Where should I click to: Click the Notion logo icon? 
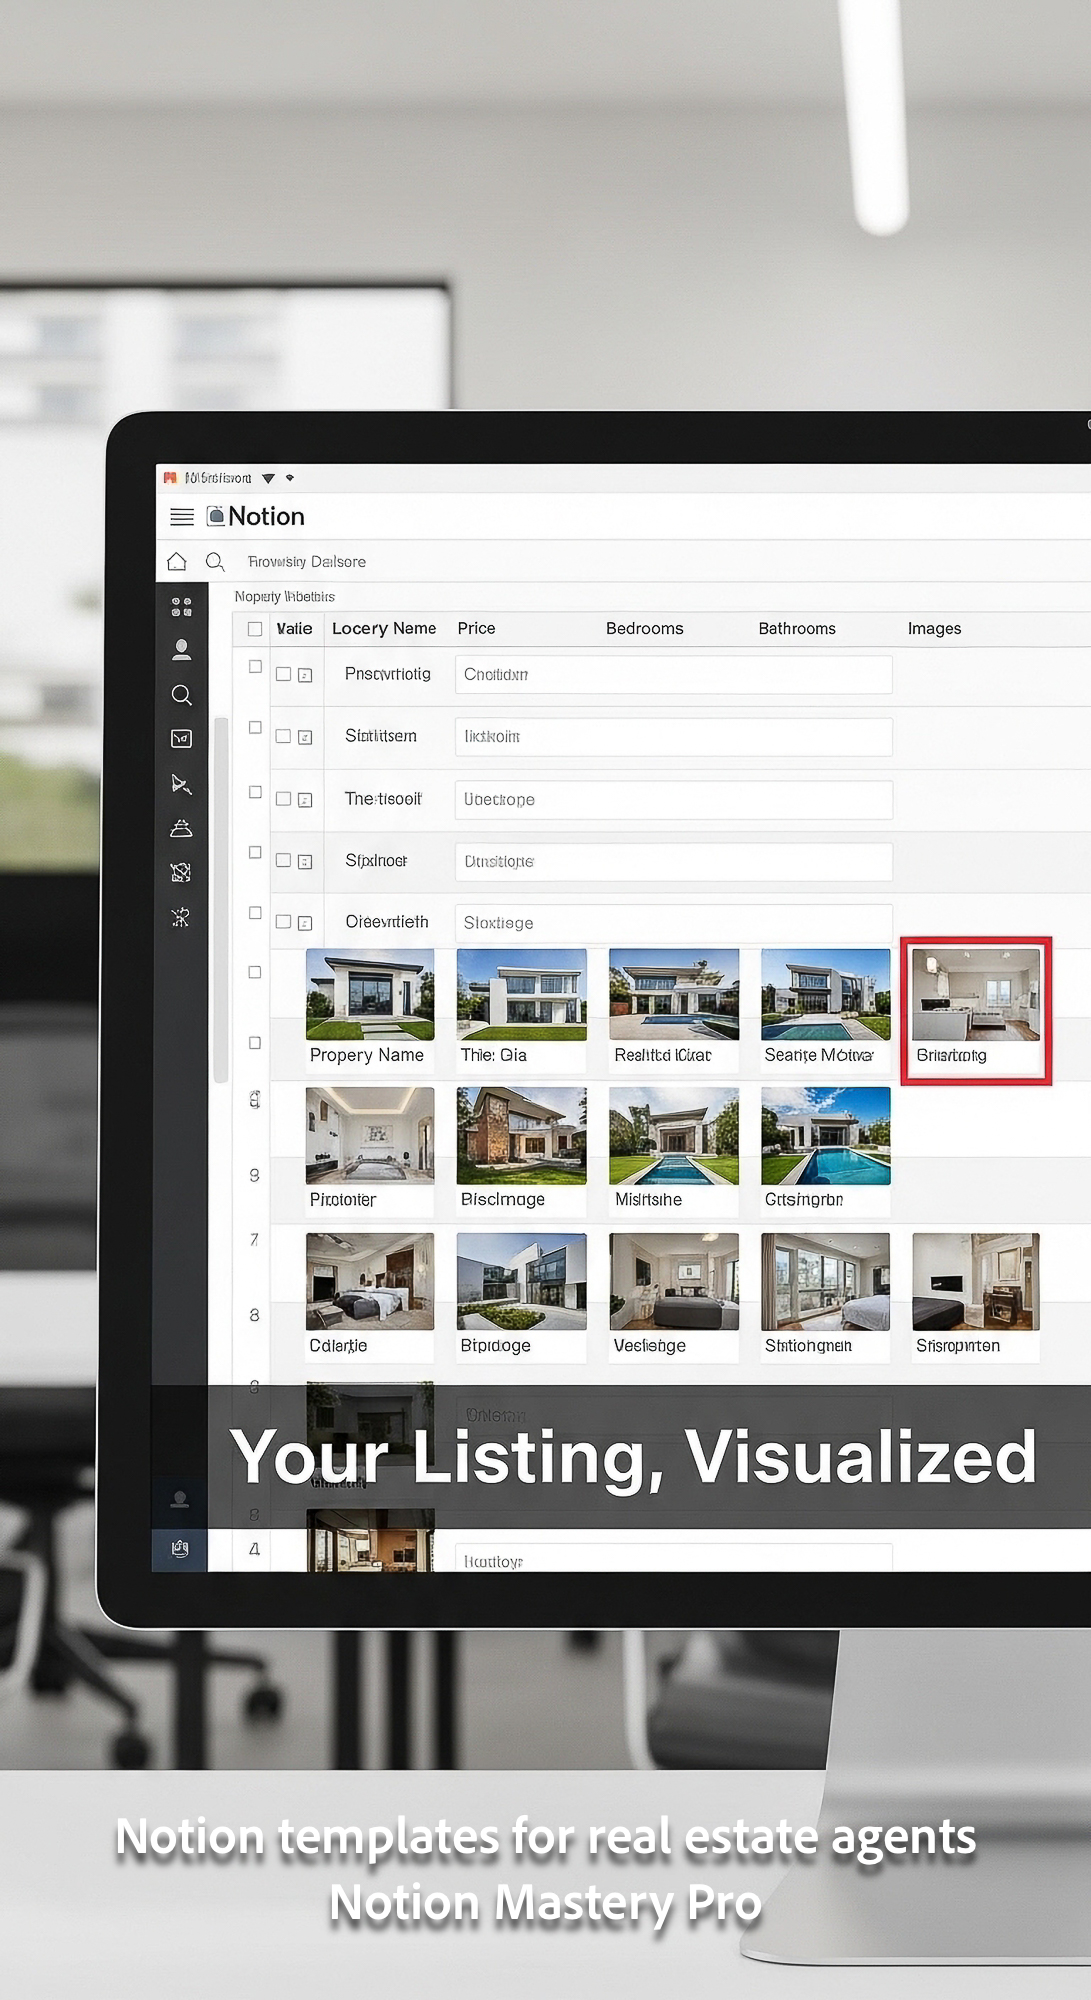[215, 516]
